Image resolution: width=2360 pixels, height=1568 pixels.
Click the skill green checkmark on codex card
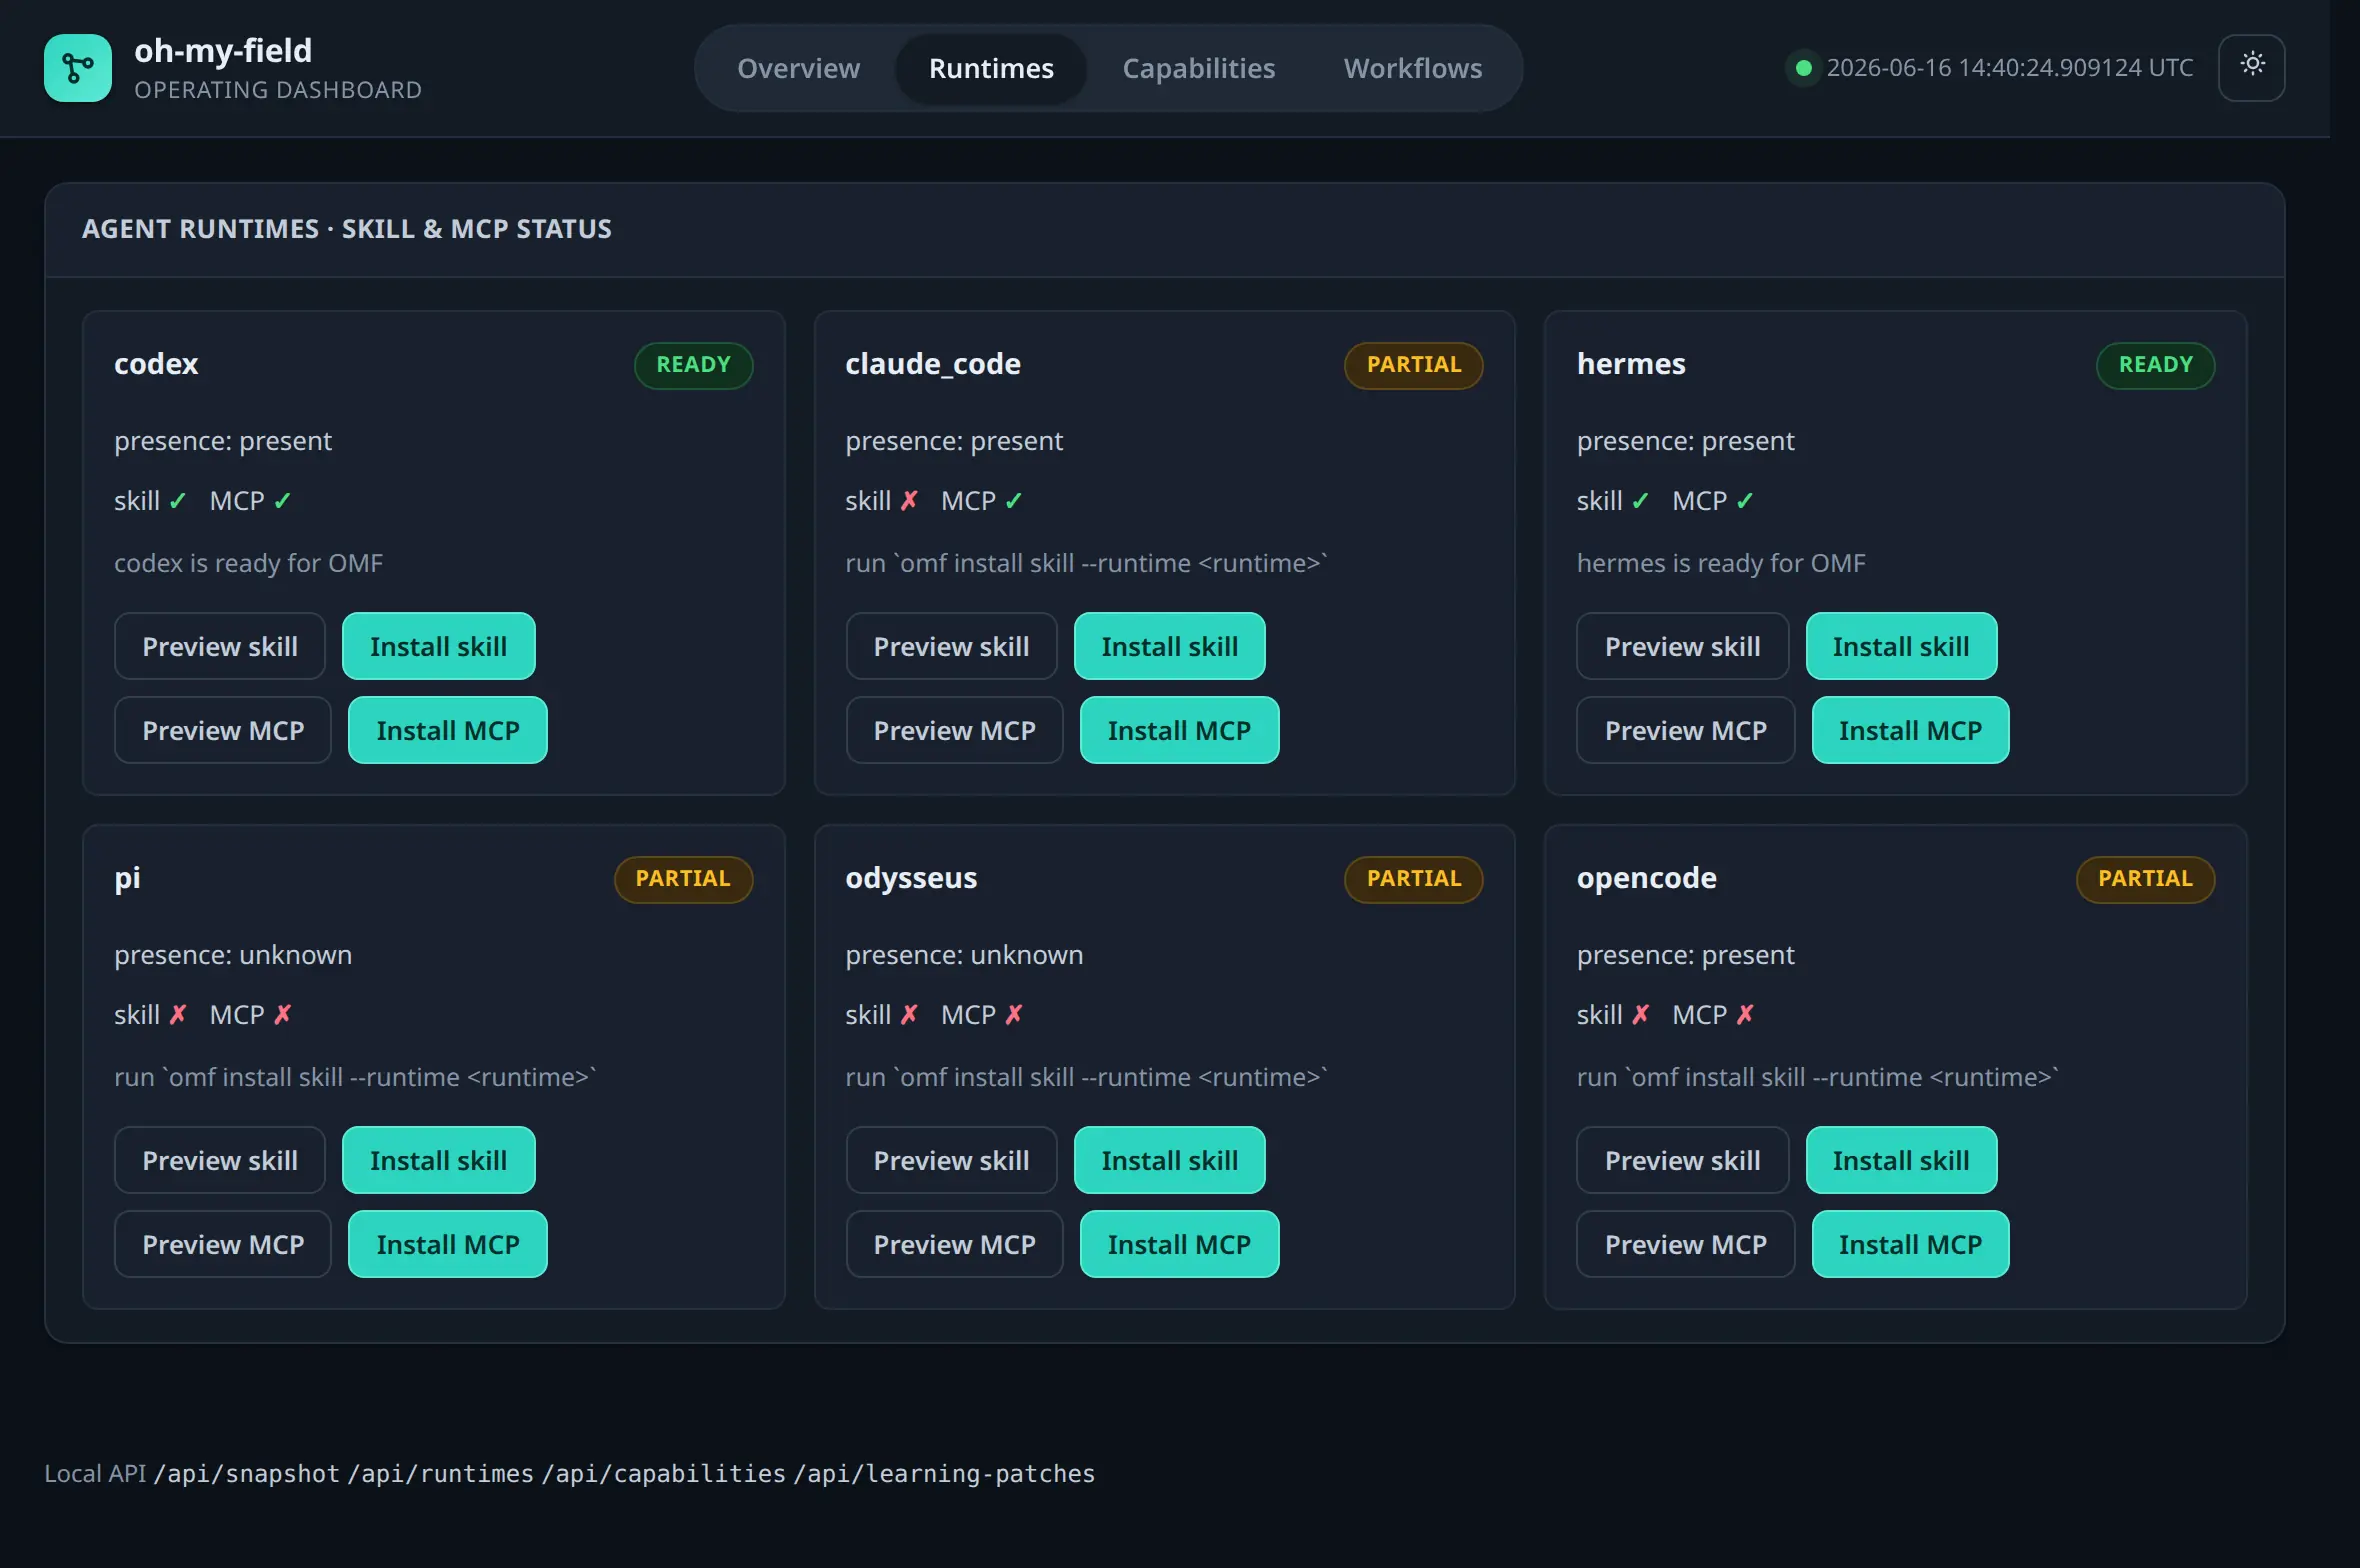(177, 500)
